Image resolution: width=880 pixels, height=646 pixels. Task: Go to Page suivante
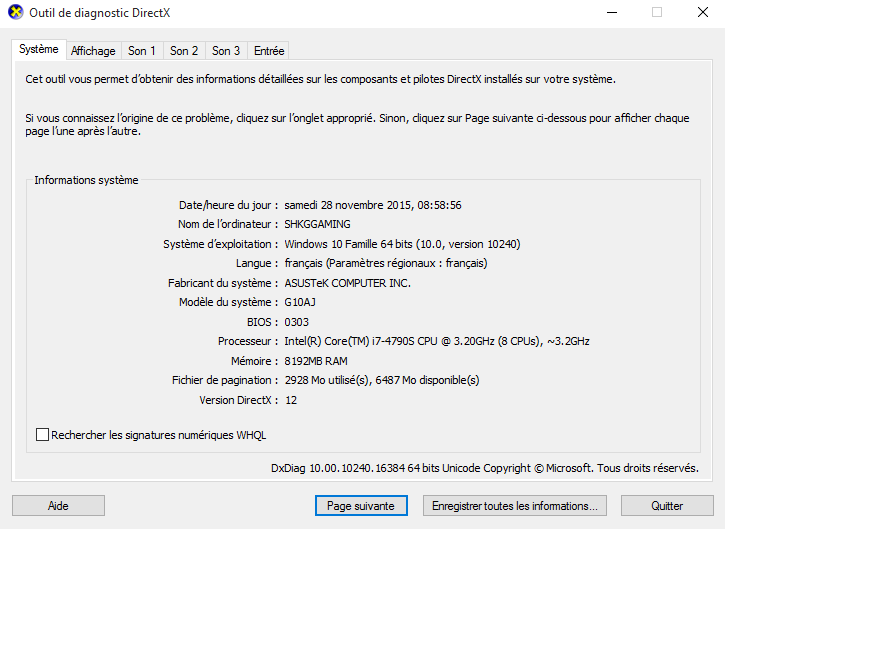pyautogui.click(x=361, y=506)
